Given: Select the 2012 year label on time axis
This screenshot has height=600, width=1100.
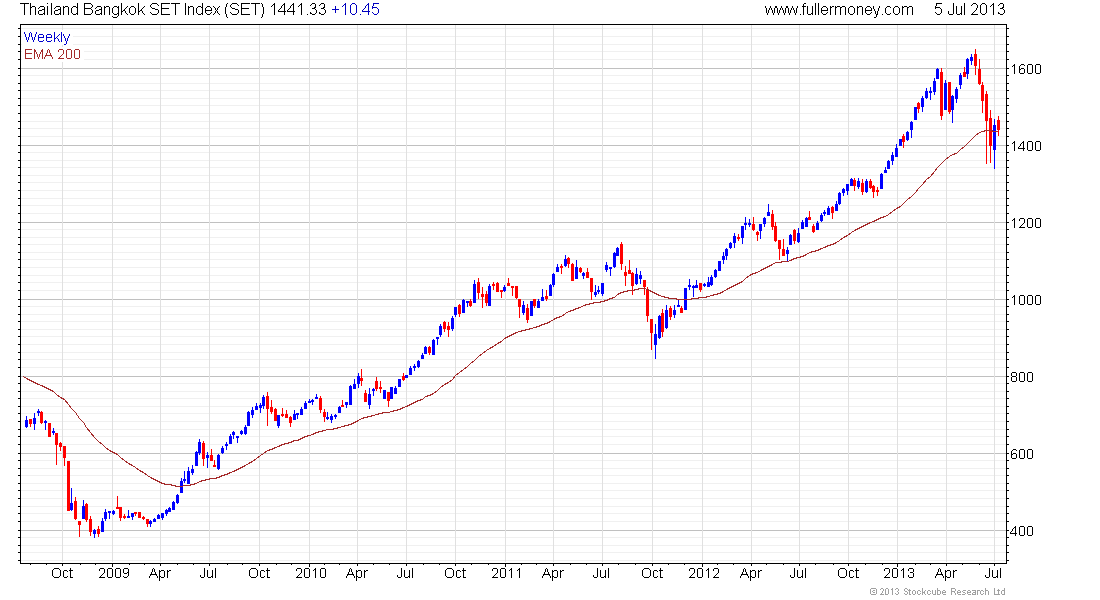Looking at the screenshot, I should tap(704, 573).
